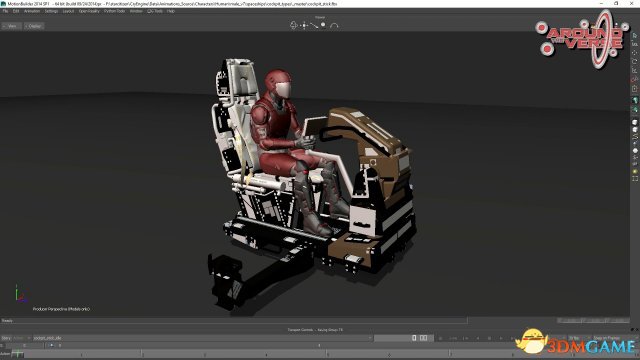
Task: Open the Python Tools menu
Action: click(x=114, y=11)
